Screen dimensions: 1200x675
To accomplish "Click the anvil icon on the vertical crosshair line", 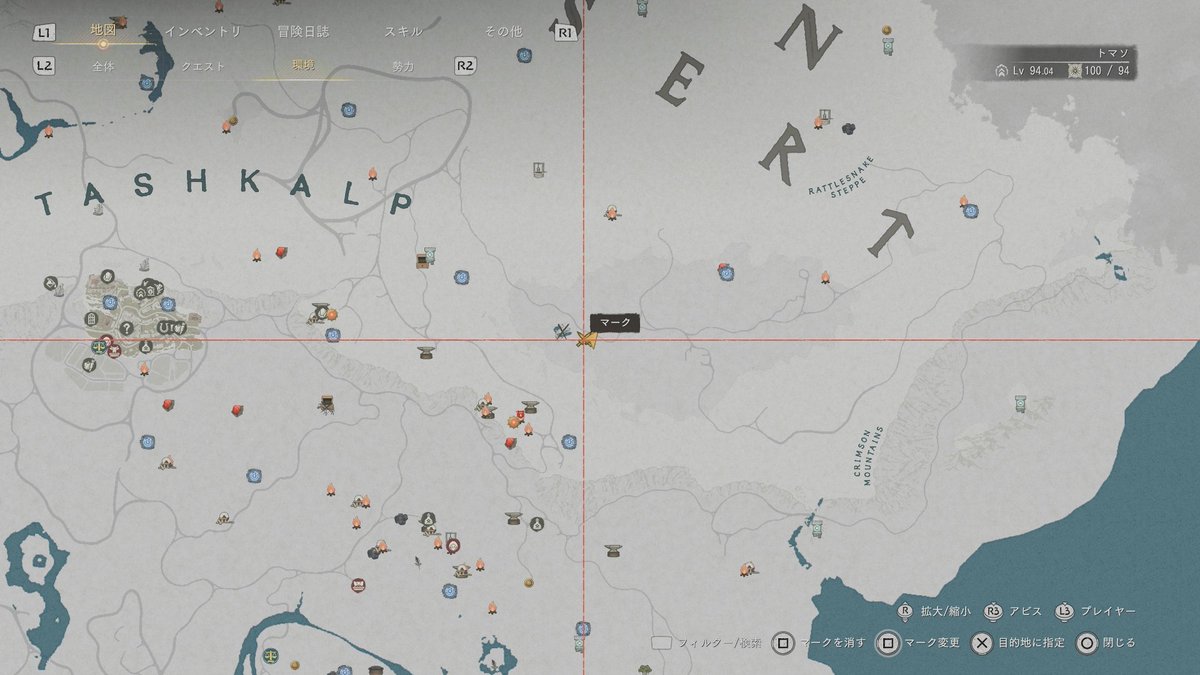I will point(613,551).
